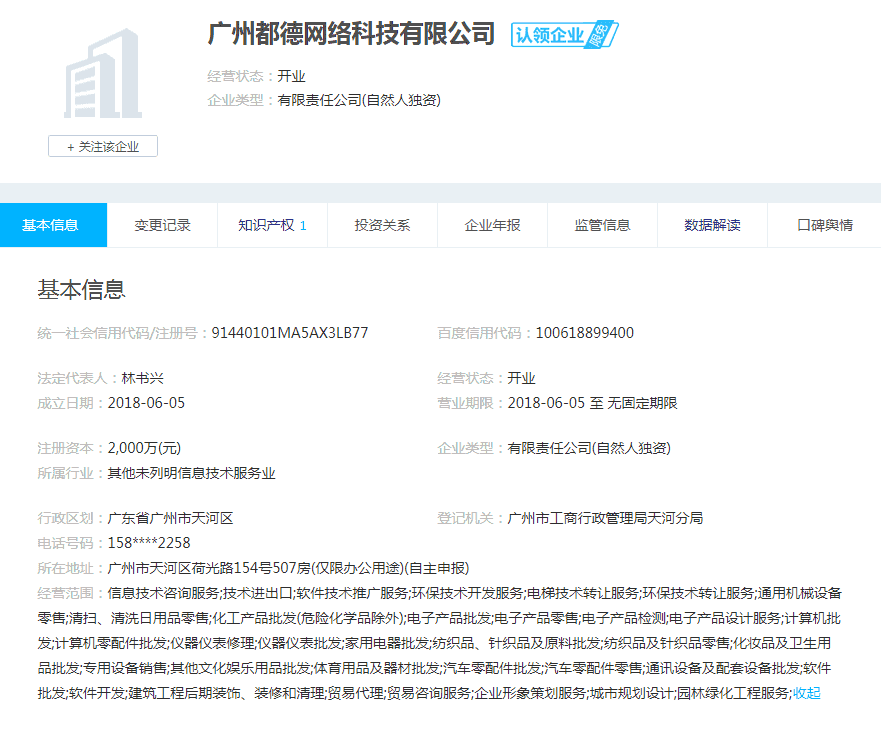
Task: Click legal representative name 林书兴
Action: (143, 378)
